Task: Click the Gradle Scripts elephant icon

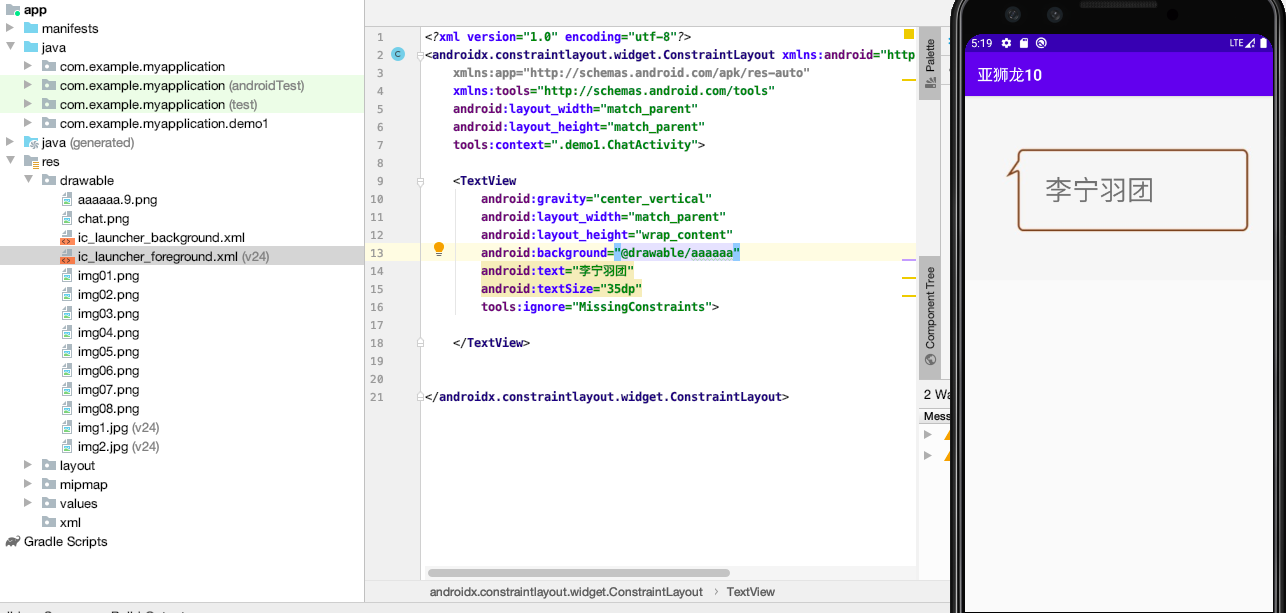Action: point(12,542)
